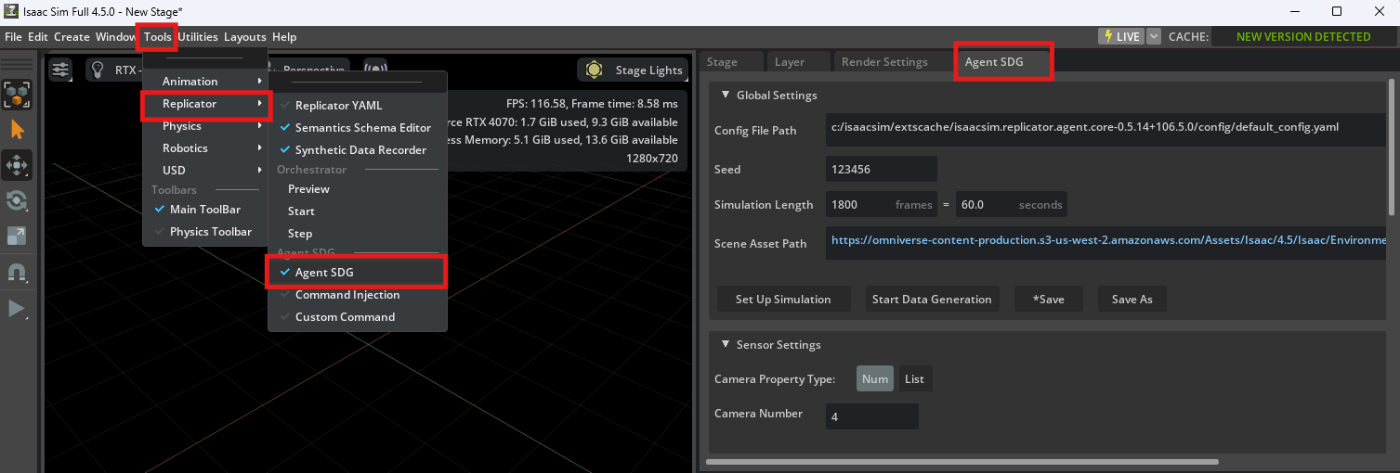Click the Simulation Length seconds field
The image size is (1400, 473).
pos(1011,204)
